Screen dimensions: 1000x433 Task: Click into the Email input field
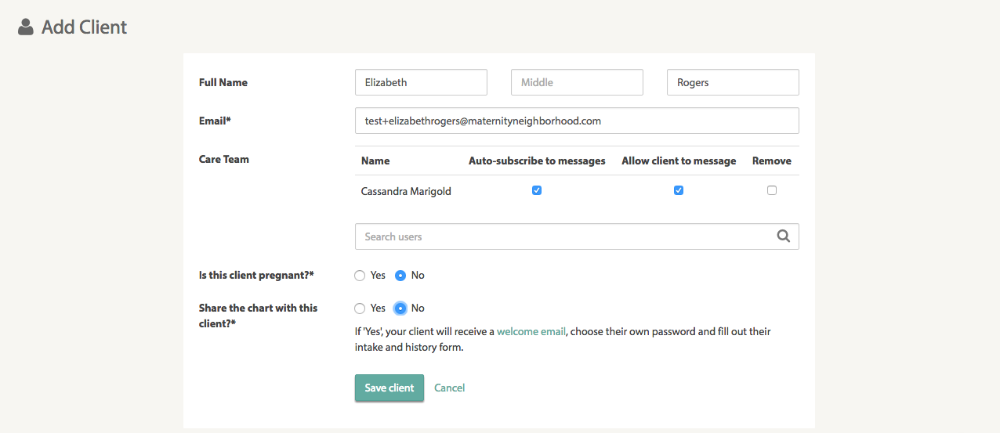pos(577,121)
